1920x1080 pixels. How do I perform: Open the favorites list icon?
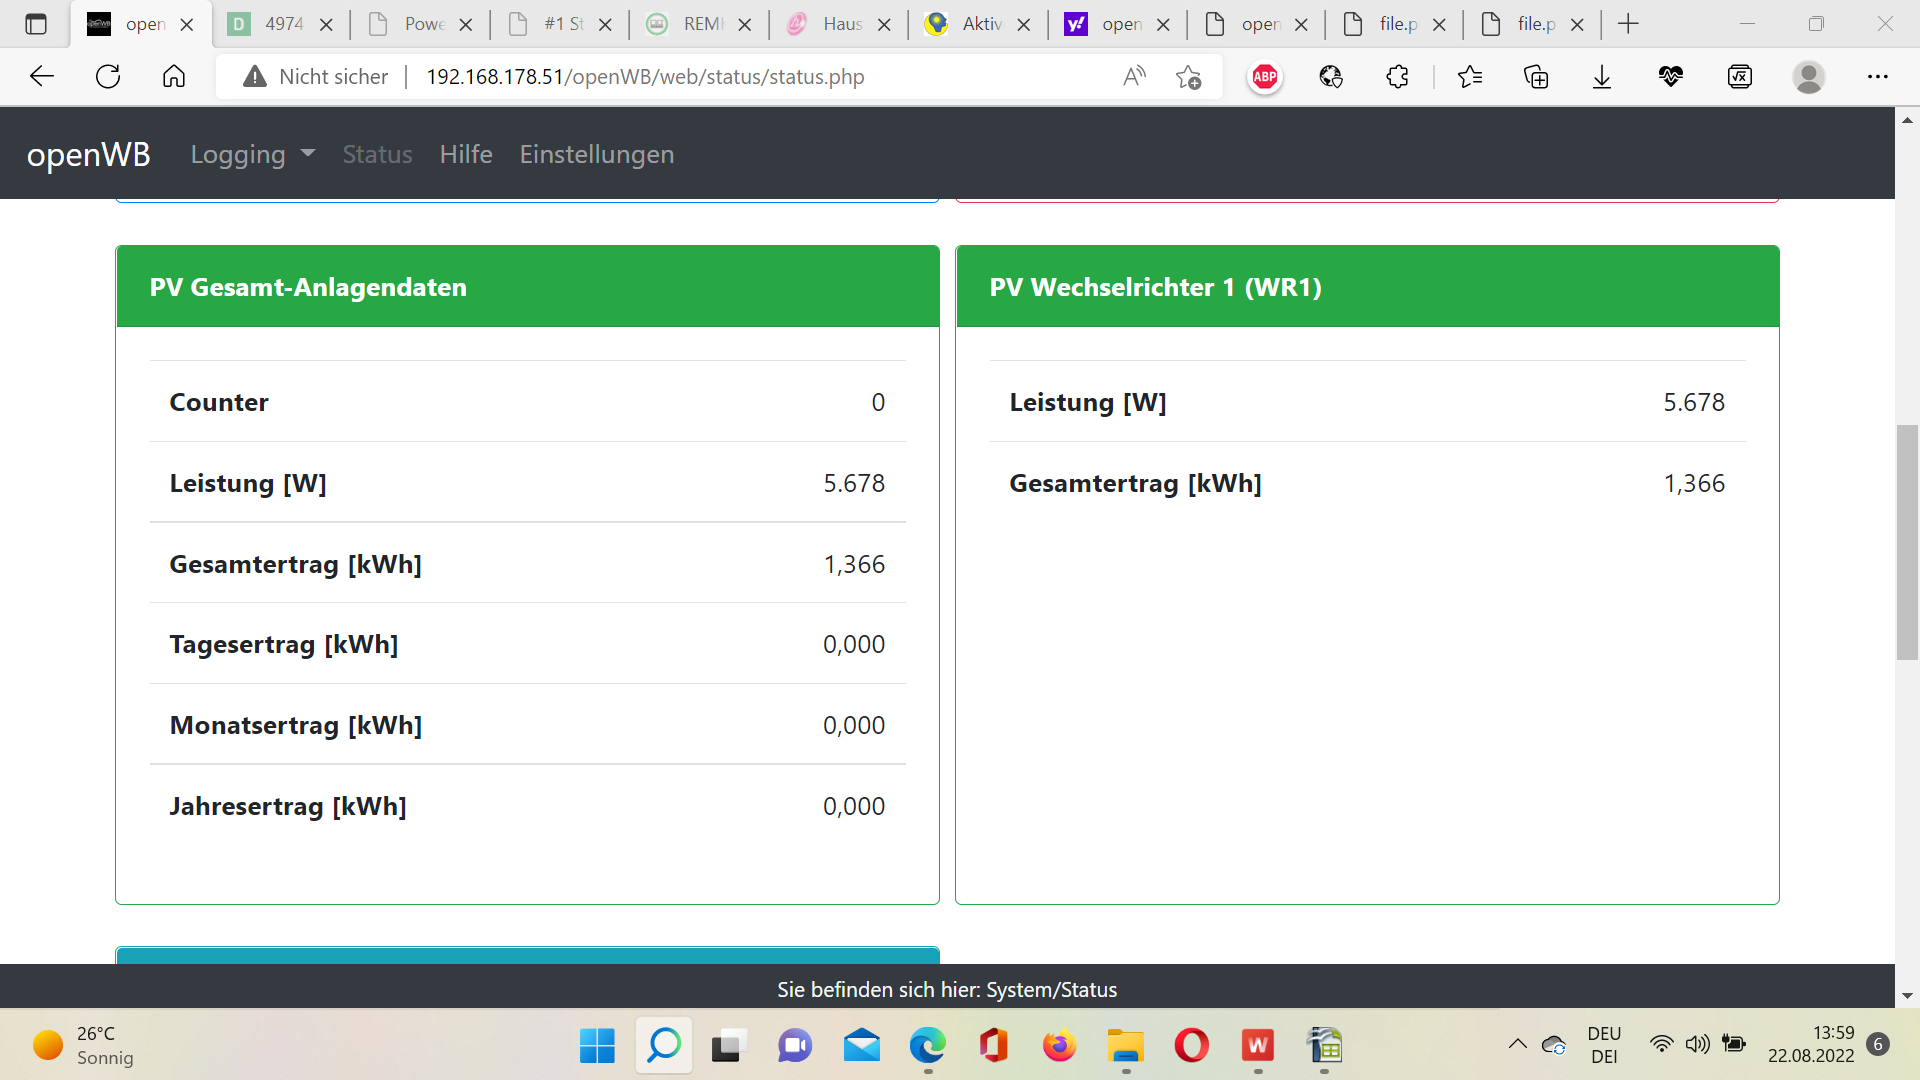pyautogui.click(x=1470, y=77)
